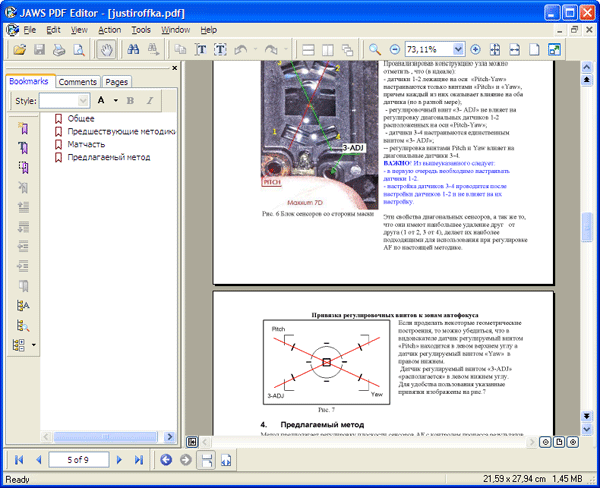The width and height of the screenshot is (600, 488).
Task: Select the Bookmarks tab
Action: point(29,81)
